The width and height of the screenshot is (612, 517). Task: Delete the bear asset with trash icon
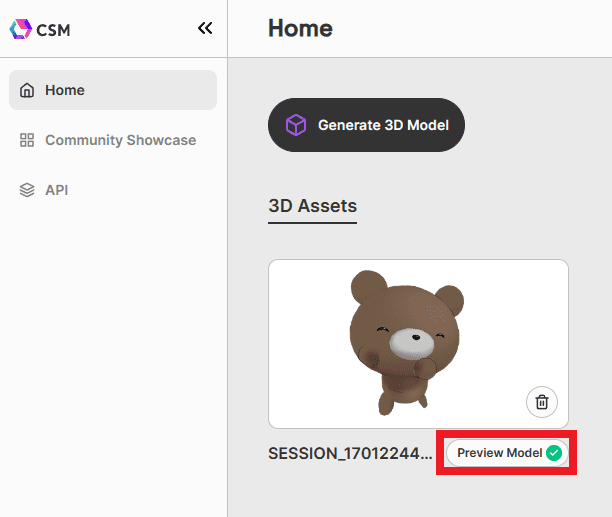(541, 402)
